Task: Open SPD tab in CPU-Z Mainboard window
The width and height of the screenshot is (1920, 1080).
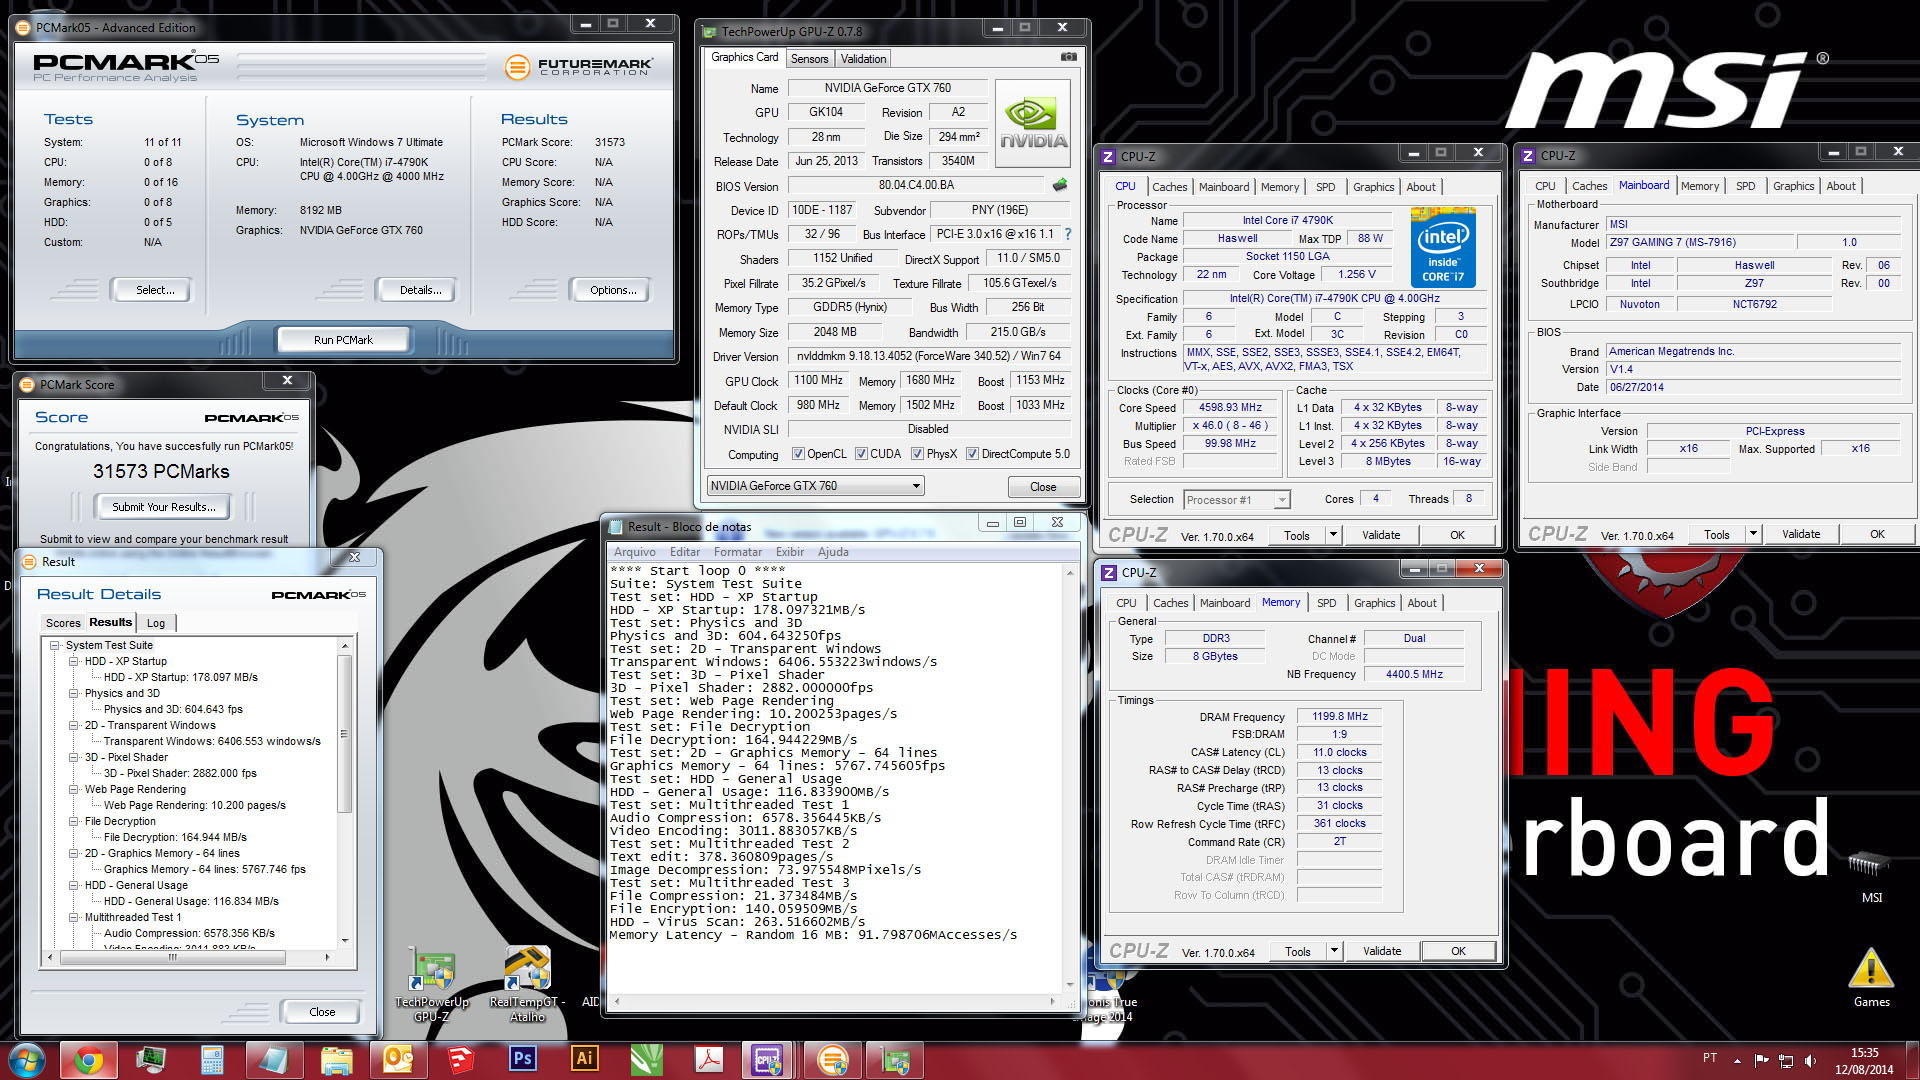Action: click(1745, 186)
